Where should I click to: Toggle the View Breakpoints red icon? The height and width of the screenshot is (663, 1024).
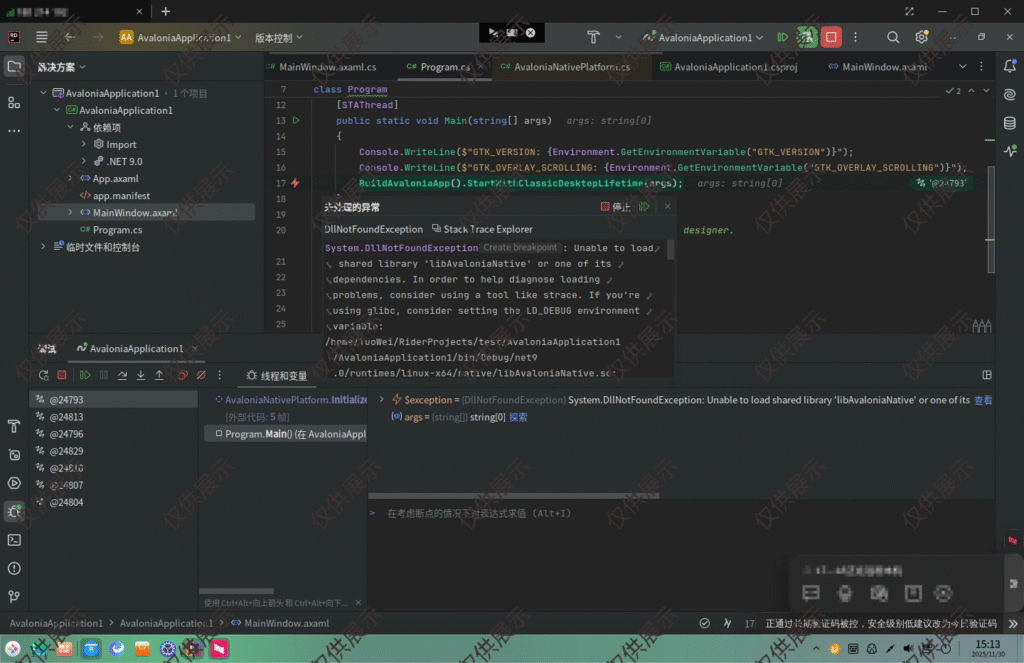click(x=182, y=375)
